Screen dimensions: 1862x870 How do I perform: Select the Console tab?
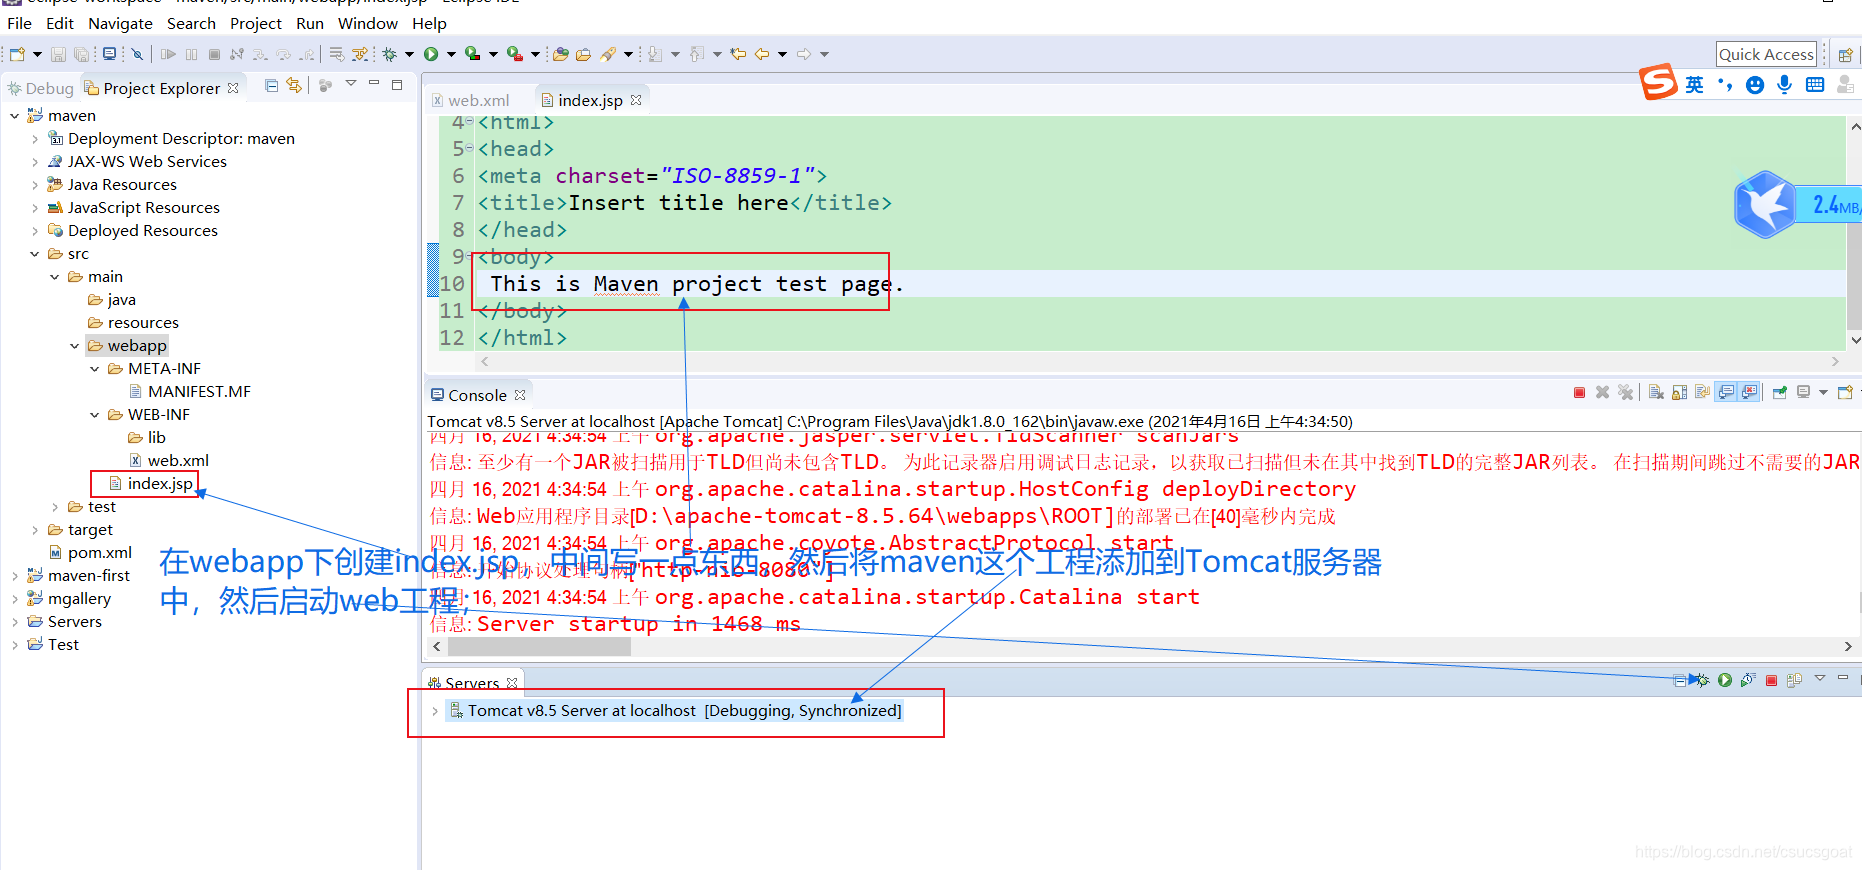point(477,395)
